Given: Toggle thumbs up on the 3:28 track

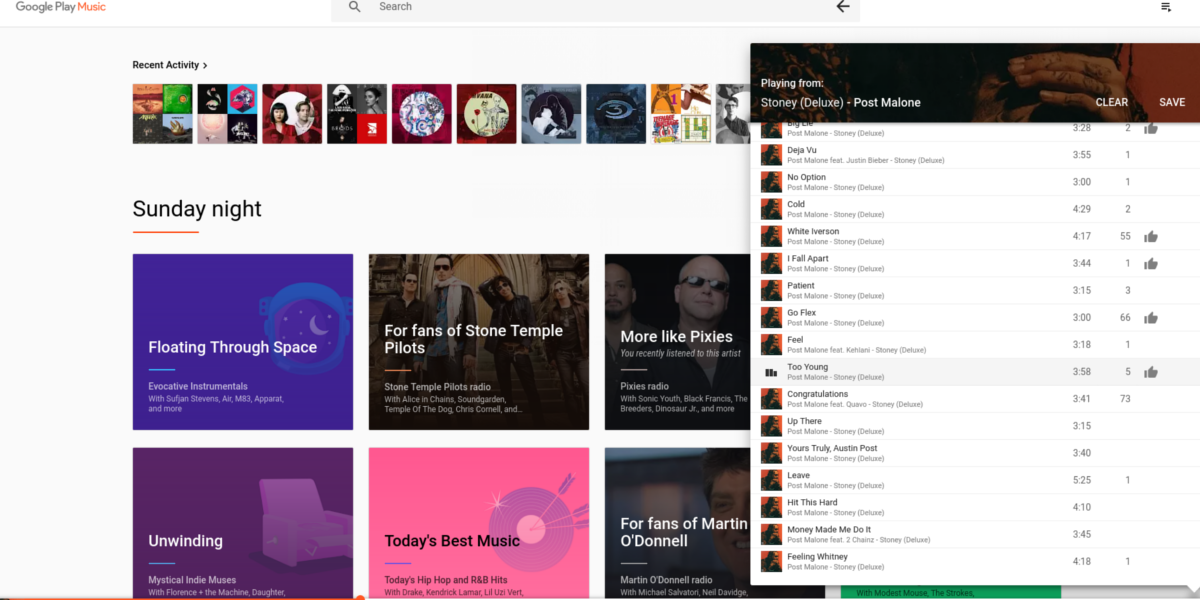Looking at the screenshot, I should (1151, 128).
